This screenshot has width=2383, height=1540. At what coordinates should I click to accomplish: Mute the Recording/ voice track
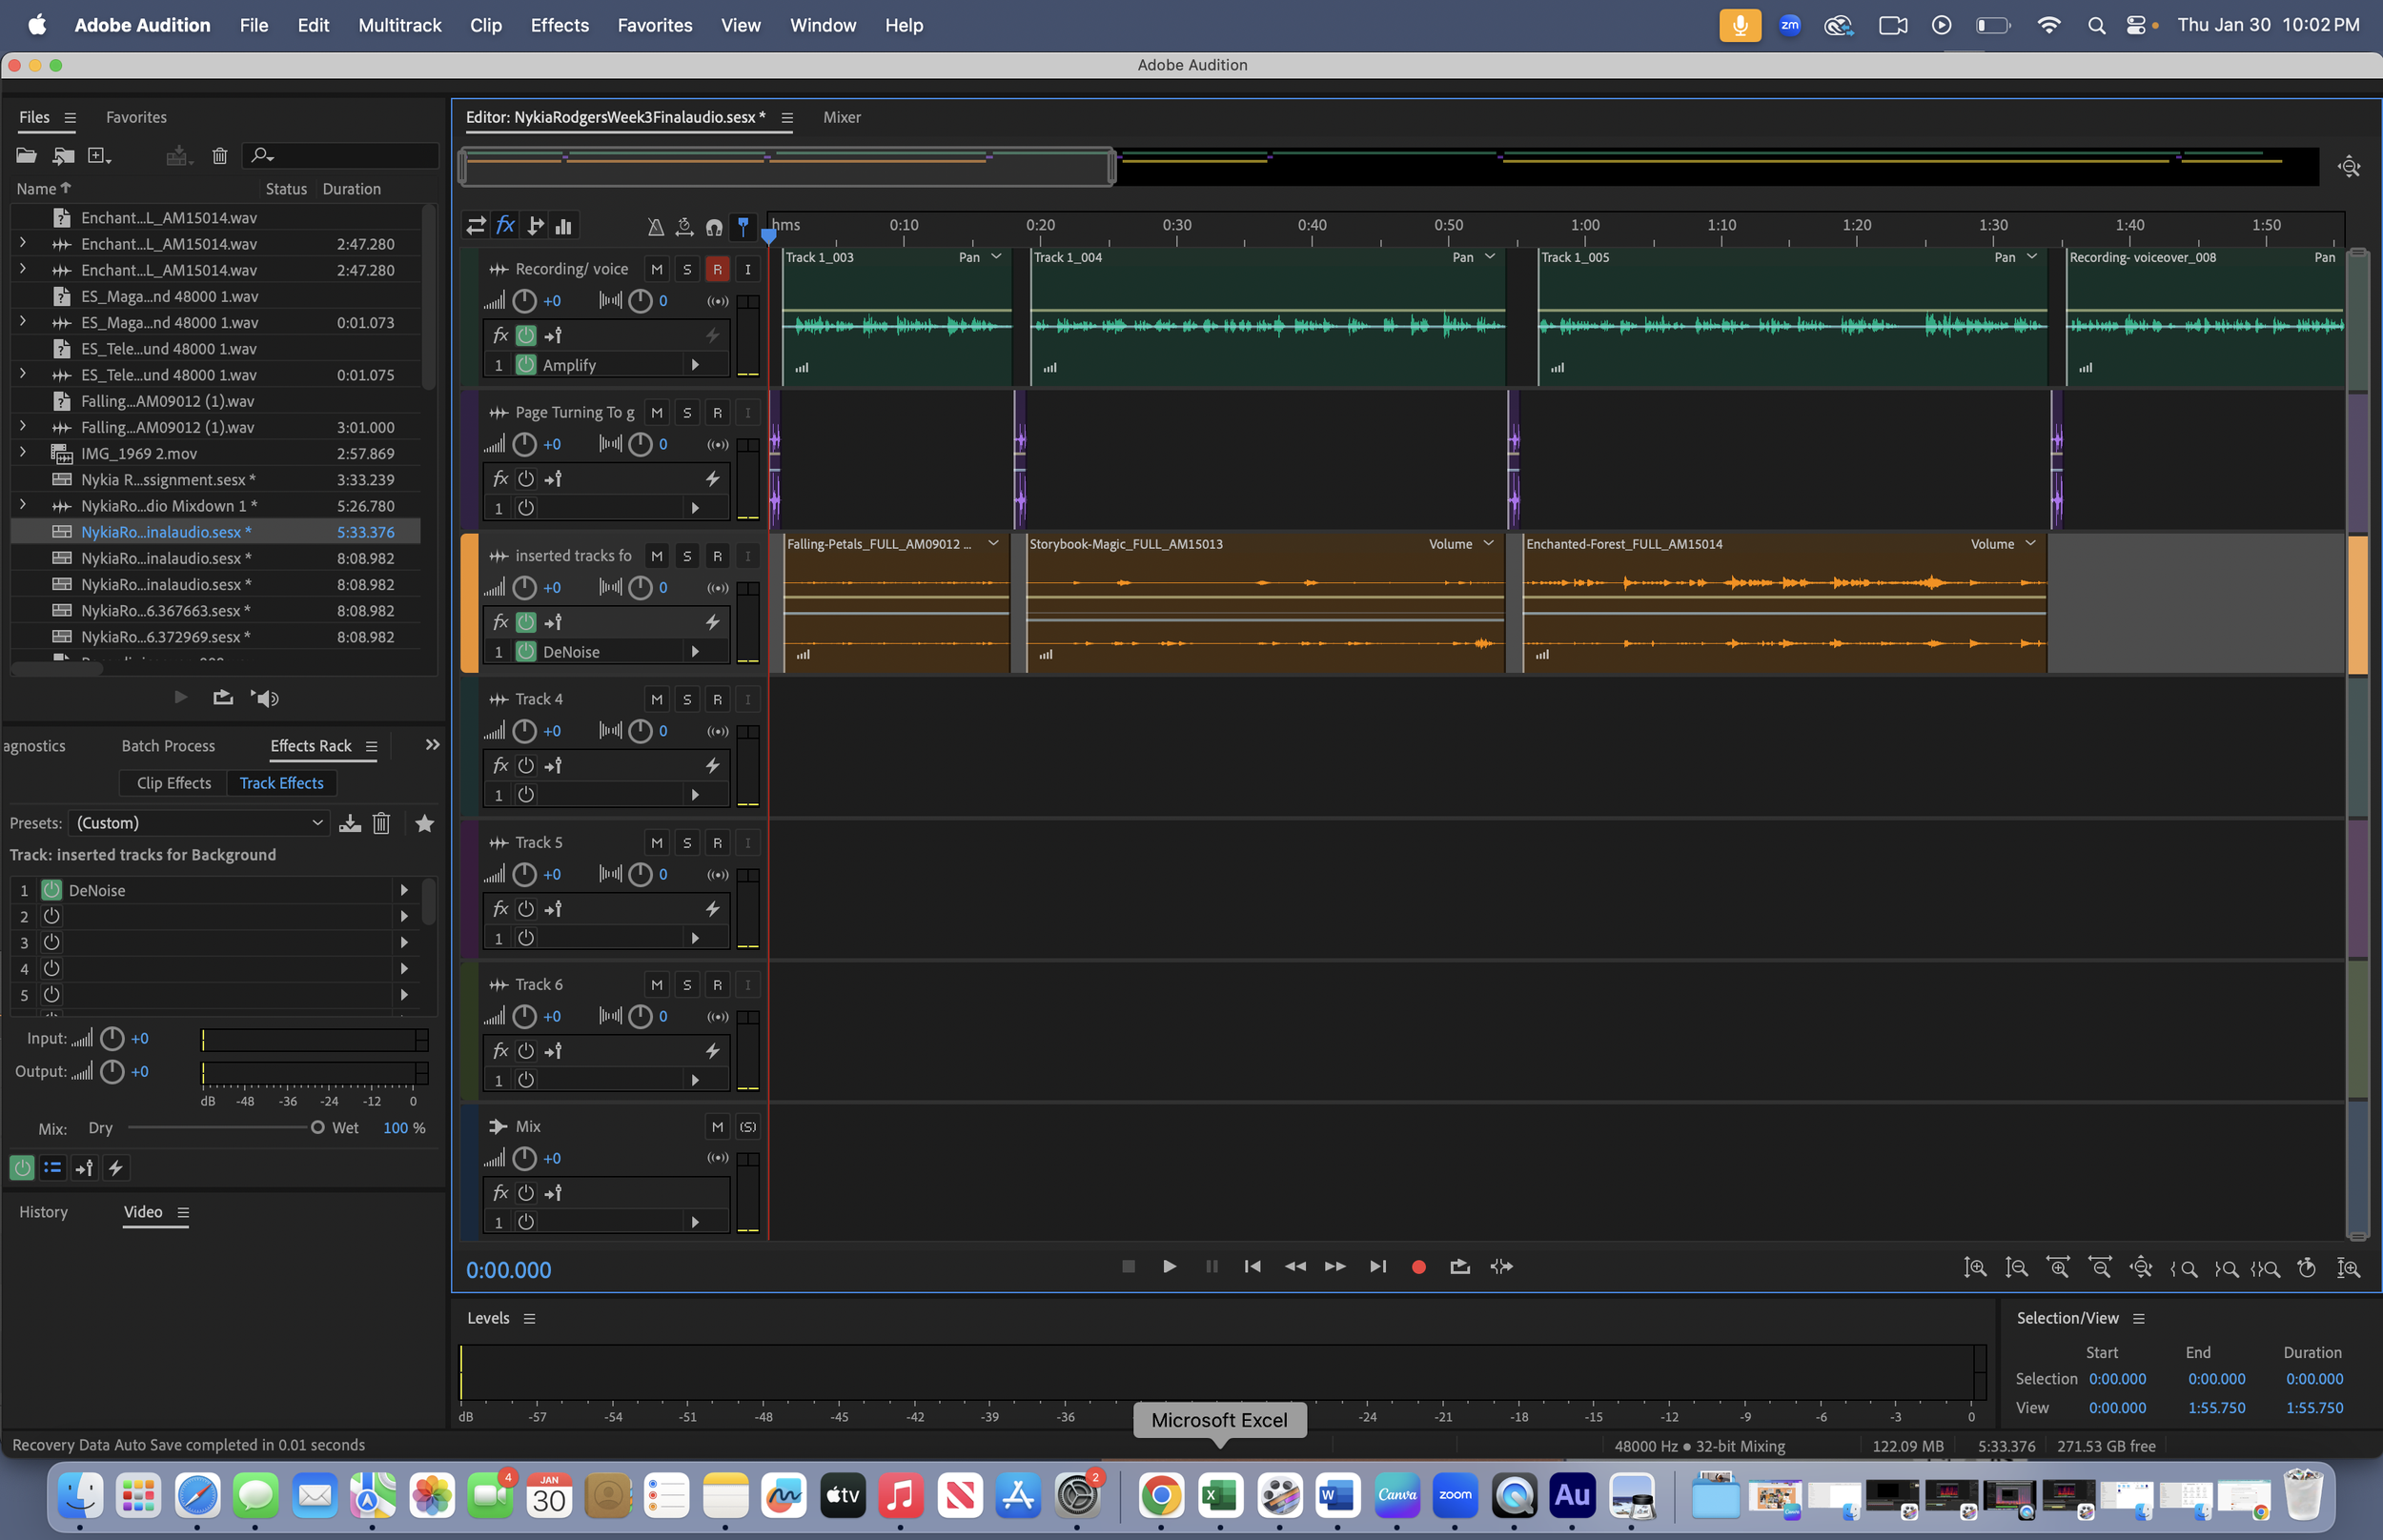tap(656, 269)
